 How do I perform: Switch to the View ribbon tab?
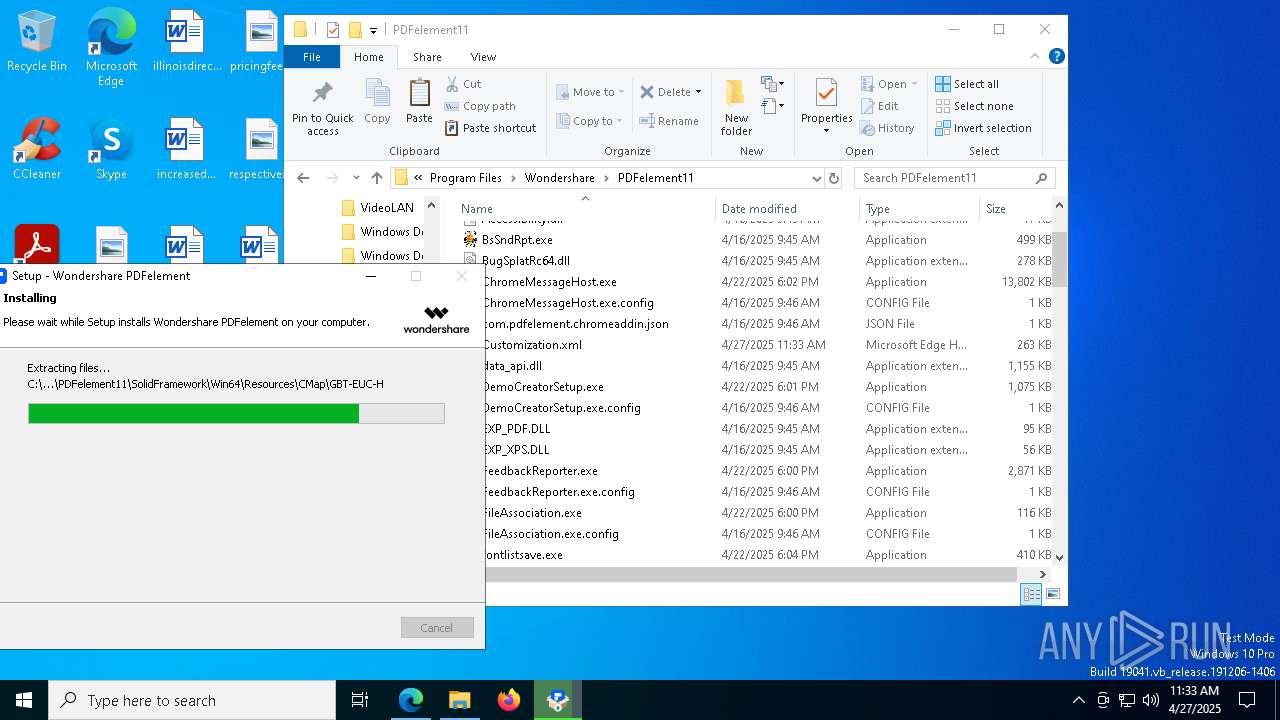(483, 57)
